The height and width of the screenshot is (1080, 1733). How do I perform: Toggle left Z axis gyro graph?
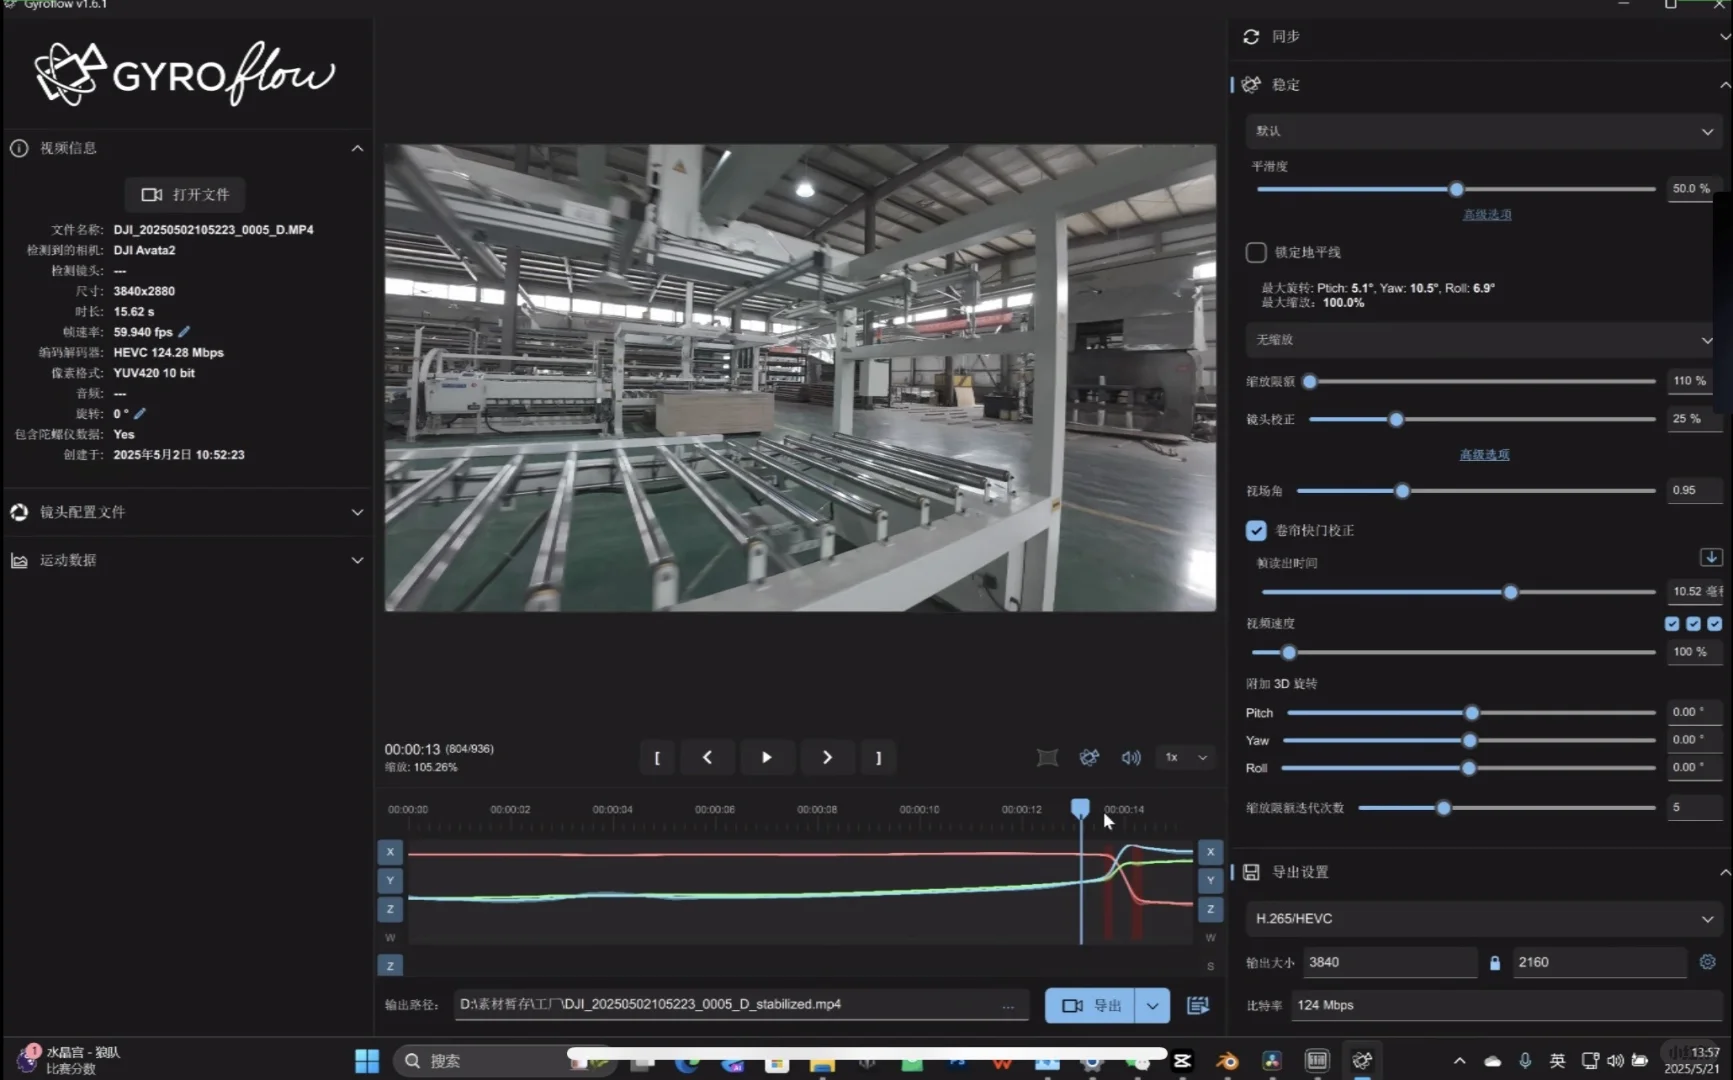pyautogui.click(x=390, y=909)
